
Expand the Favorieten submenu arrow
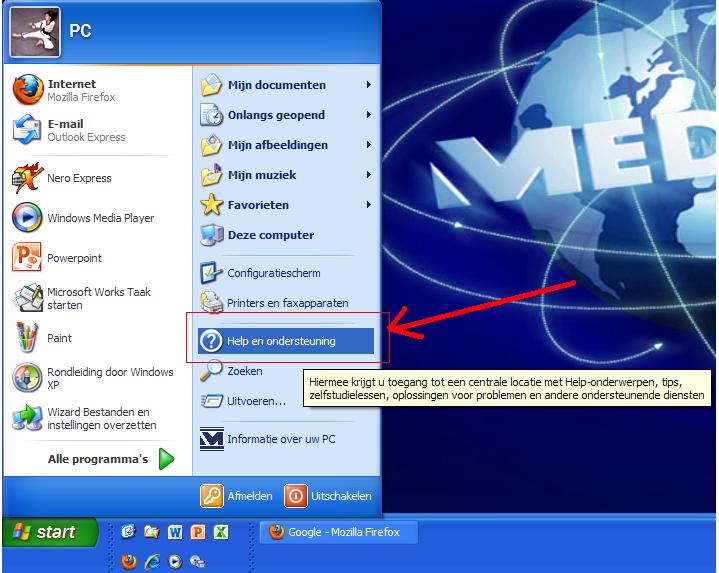(x=368, y=204)
